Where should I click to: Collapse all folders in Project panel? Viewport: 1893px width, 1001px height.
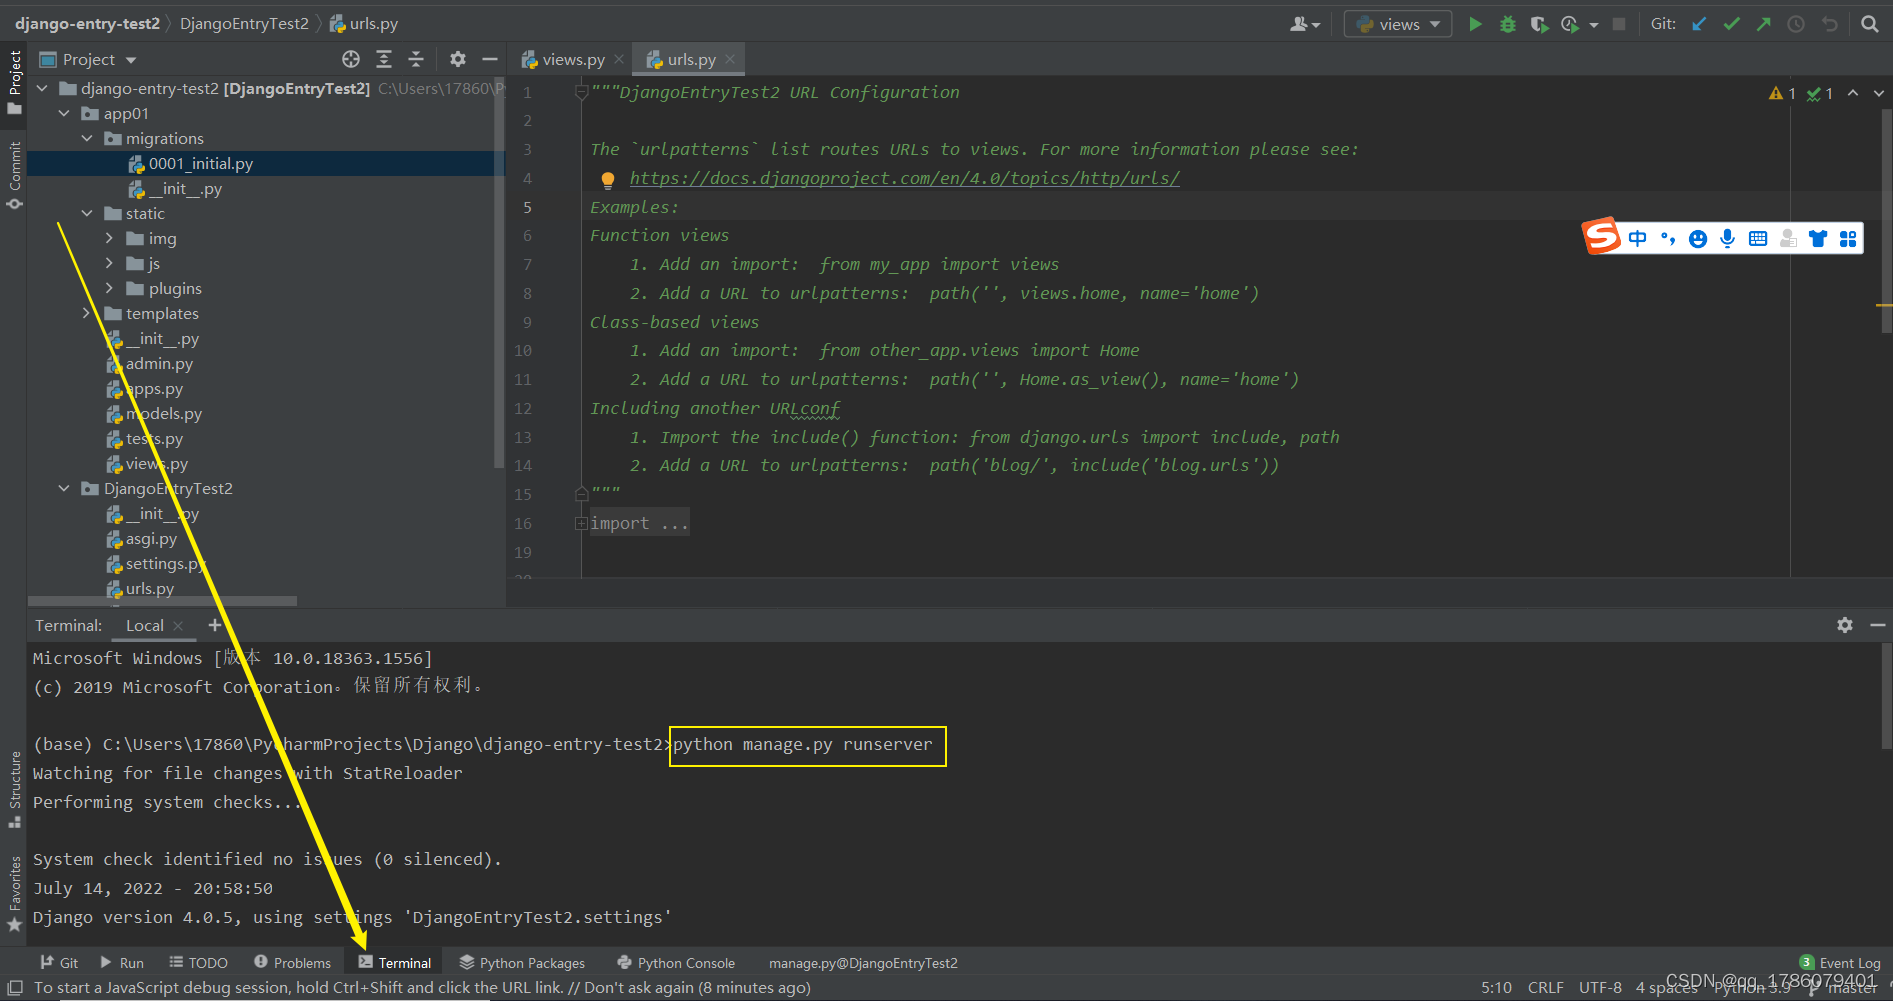click(x=416, y=59)
